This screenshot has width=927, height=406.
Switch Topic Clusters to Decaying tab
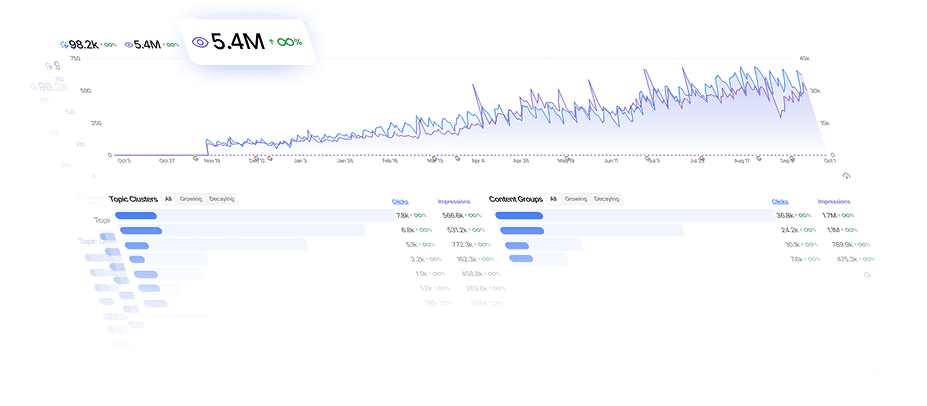[x=221, y=199]
